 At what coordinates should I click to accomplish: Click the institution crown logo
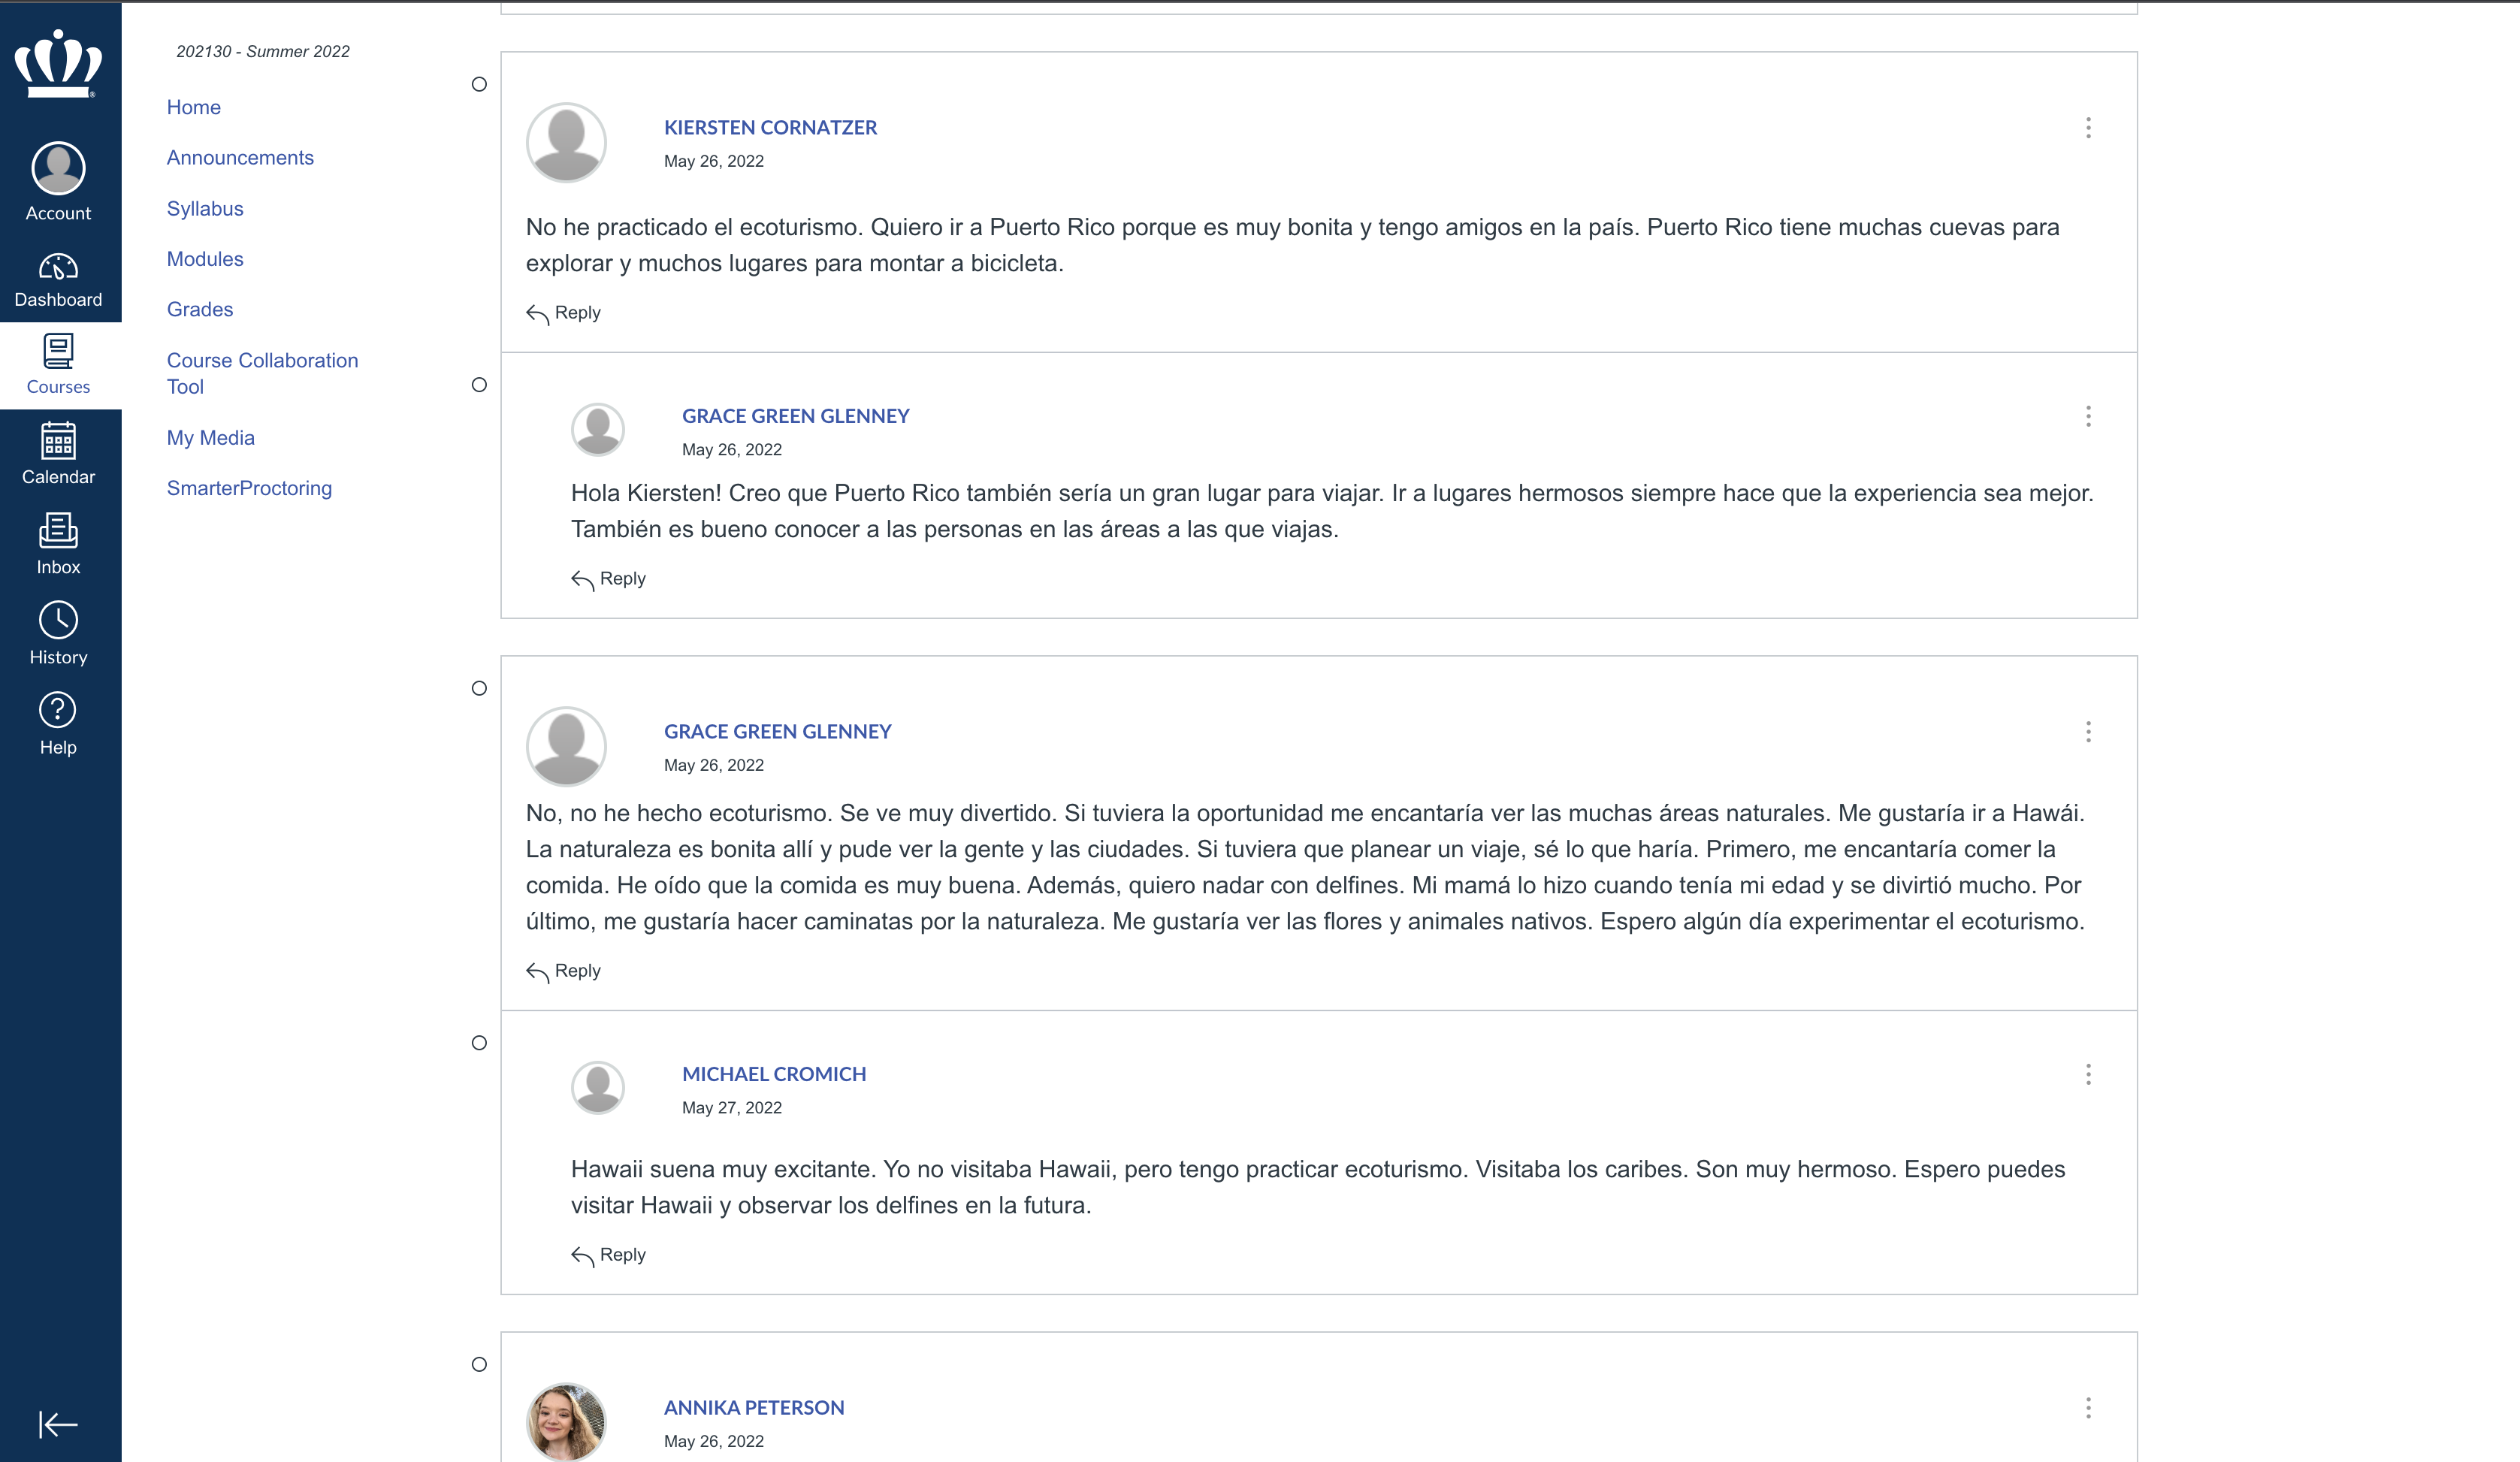(58, 63)
